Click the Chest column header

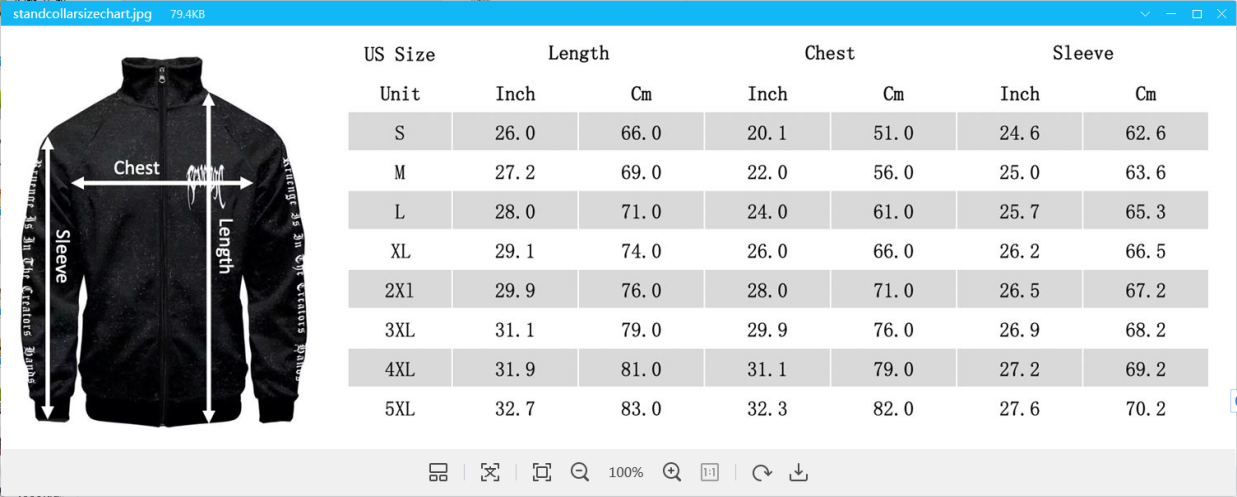829,53
